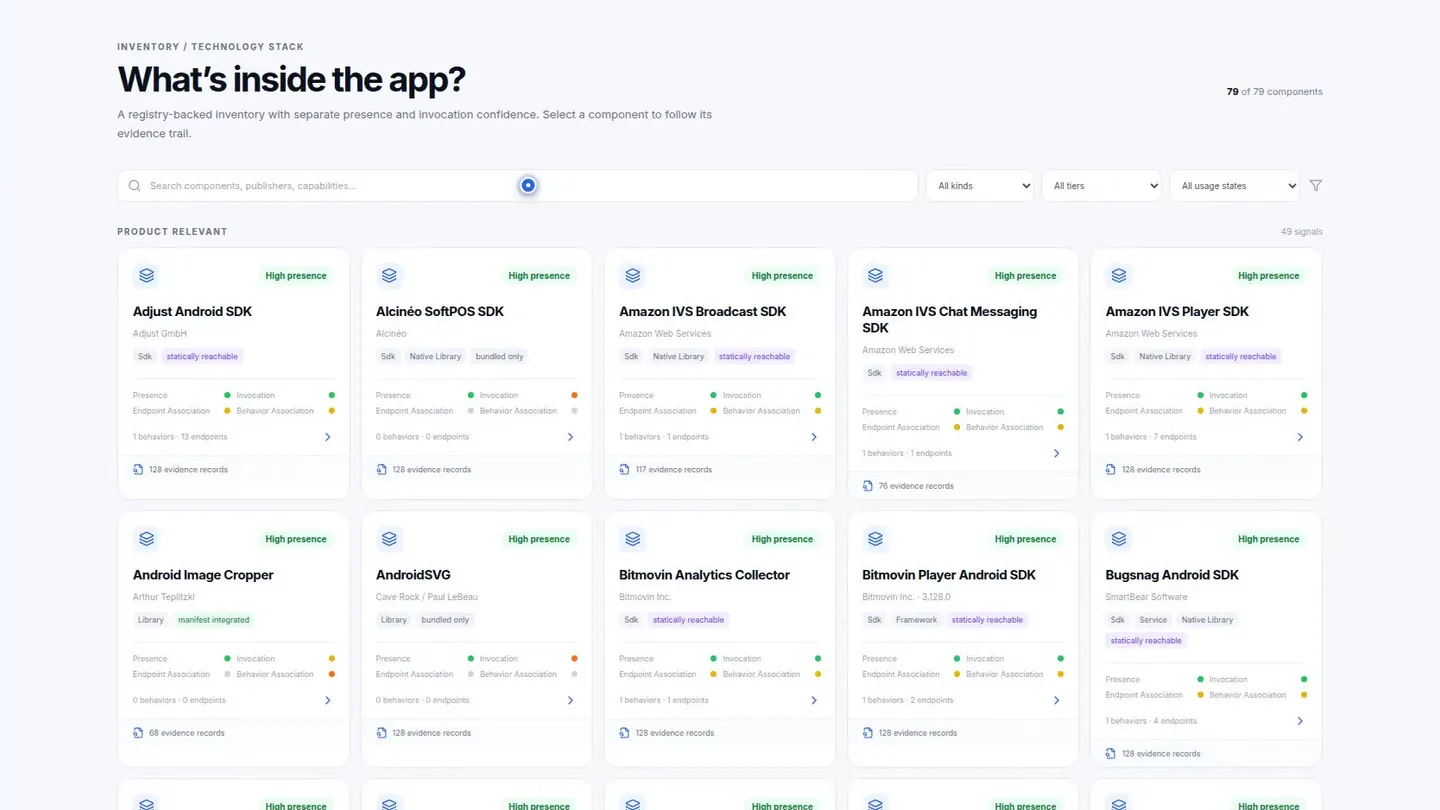The width and height of the screenshot is (1440, 810).
Task: Expand Amazon IVS Broadcast SDK behaviors chevron
Action: coord(813,437)
